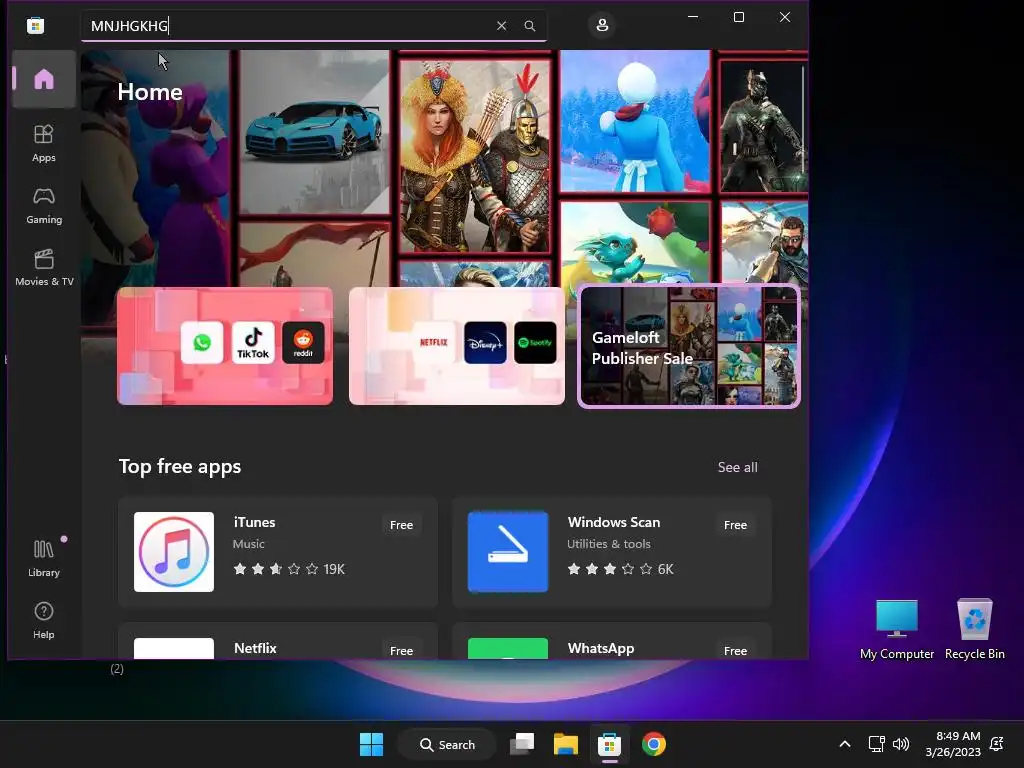Click the Windows Scan star rating 6K

(620, 569)
